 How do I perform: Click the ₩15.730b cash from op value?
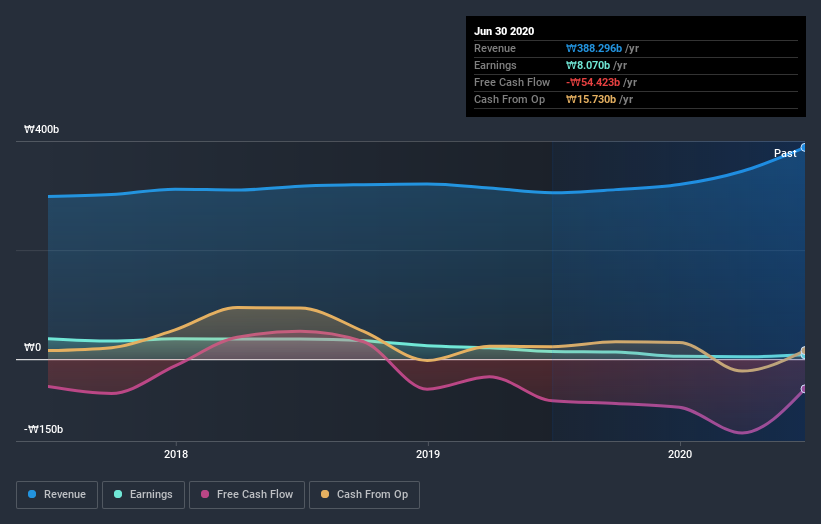591,99
